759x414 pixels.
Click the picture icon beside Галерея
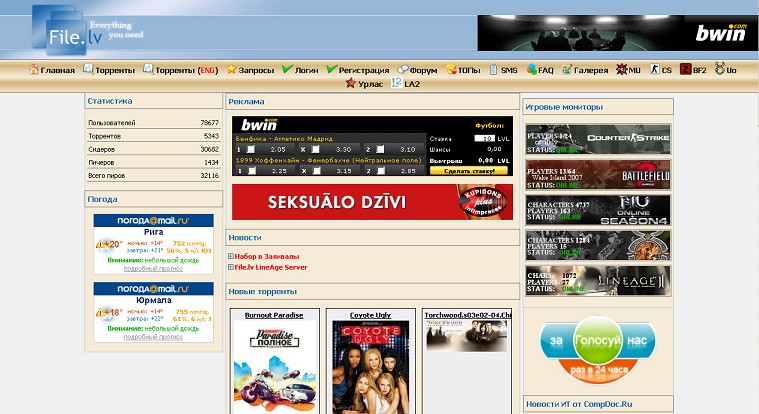(567, 69)
